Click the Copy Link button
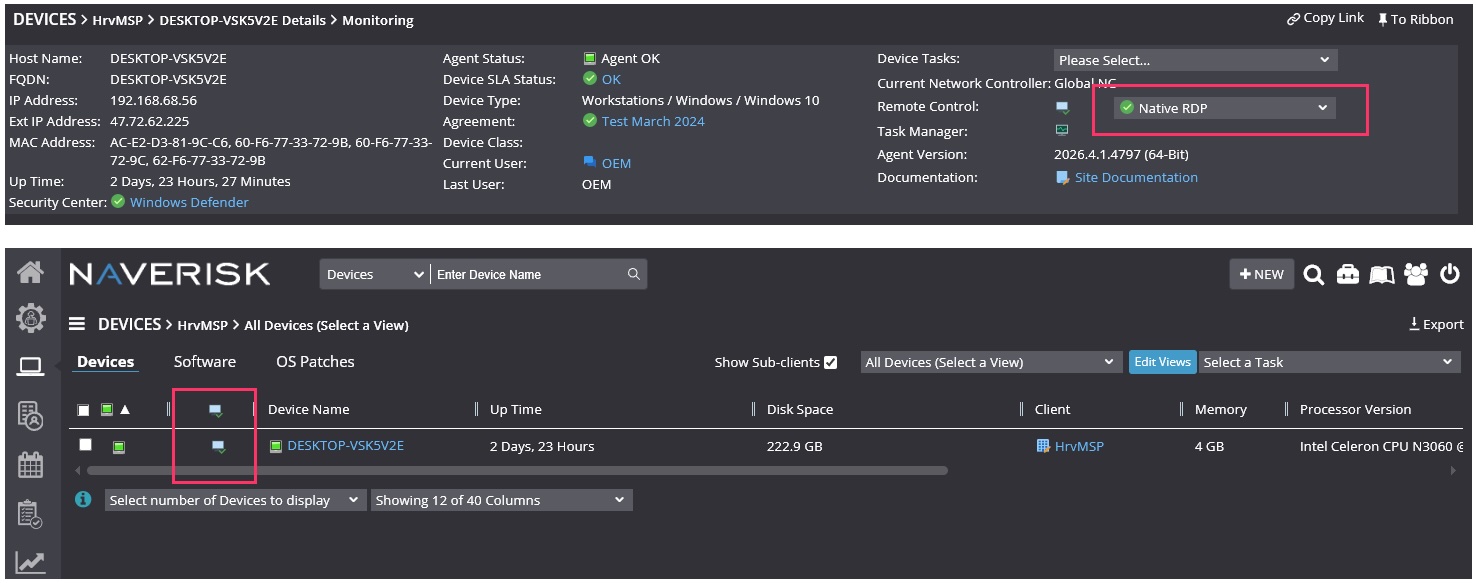Image resolution: width=1476 pixels, height=583 pixels. [1326, 18]
